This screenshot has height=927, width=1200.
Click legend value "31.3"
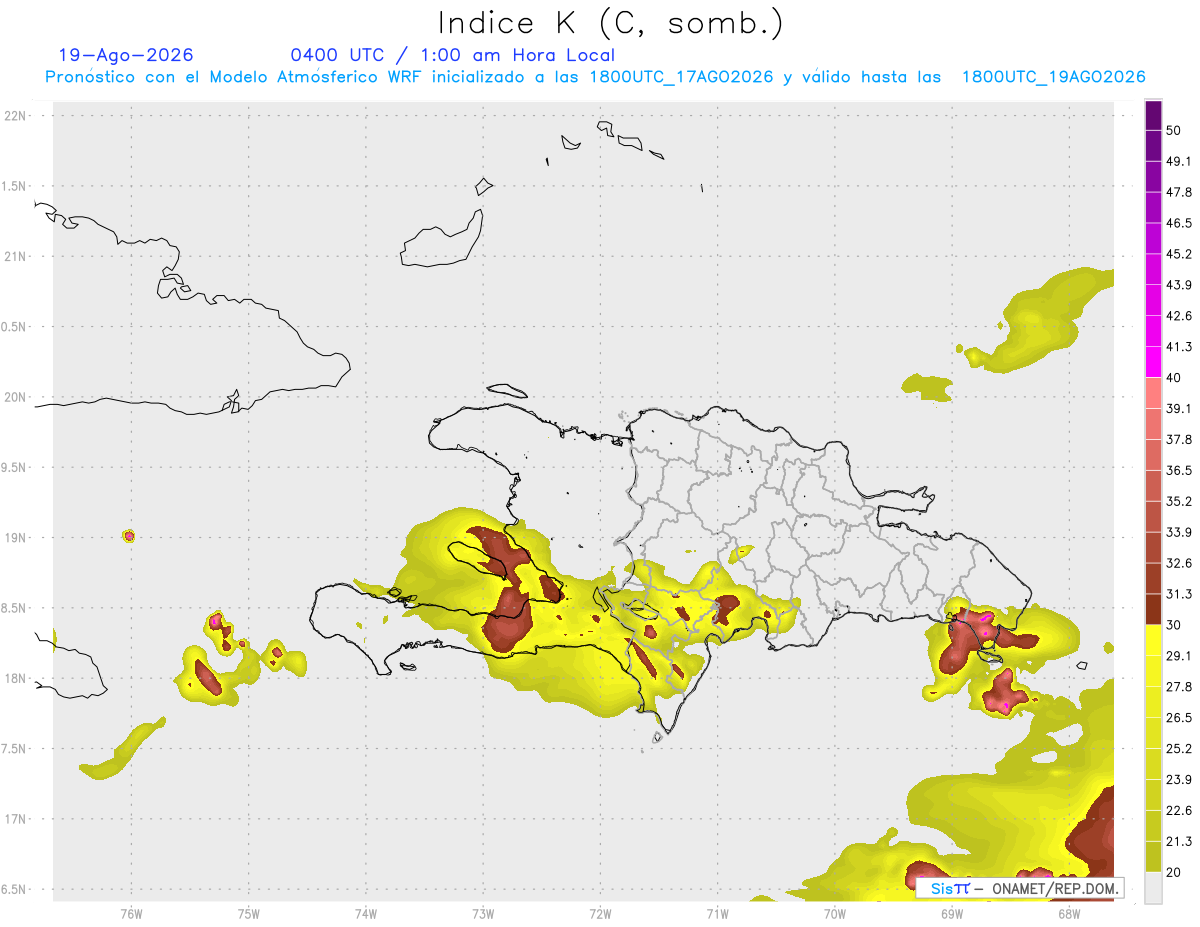[x=1178, y=594]
